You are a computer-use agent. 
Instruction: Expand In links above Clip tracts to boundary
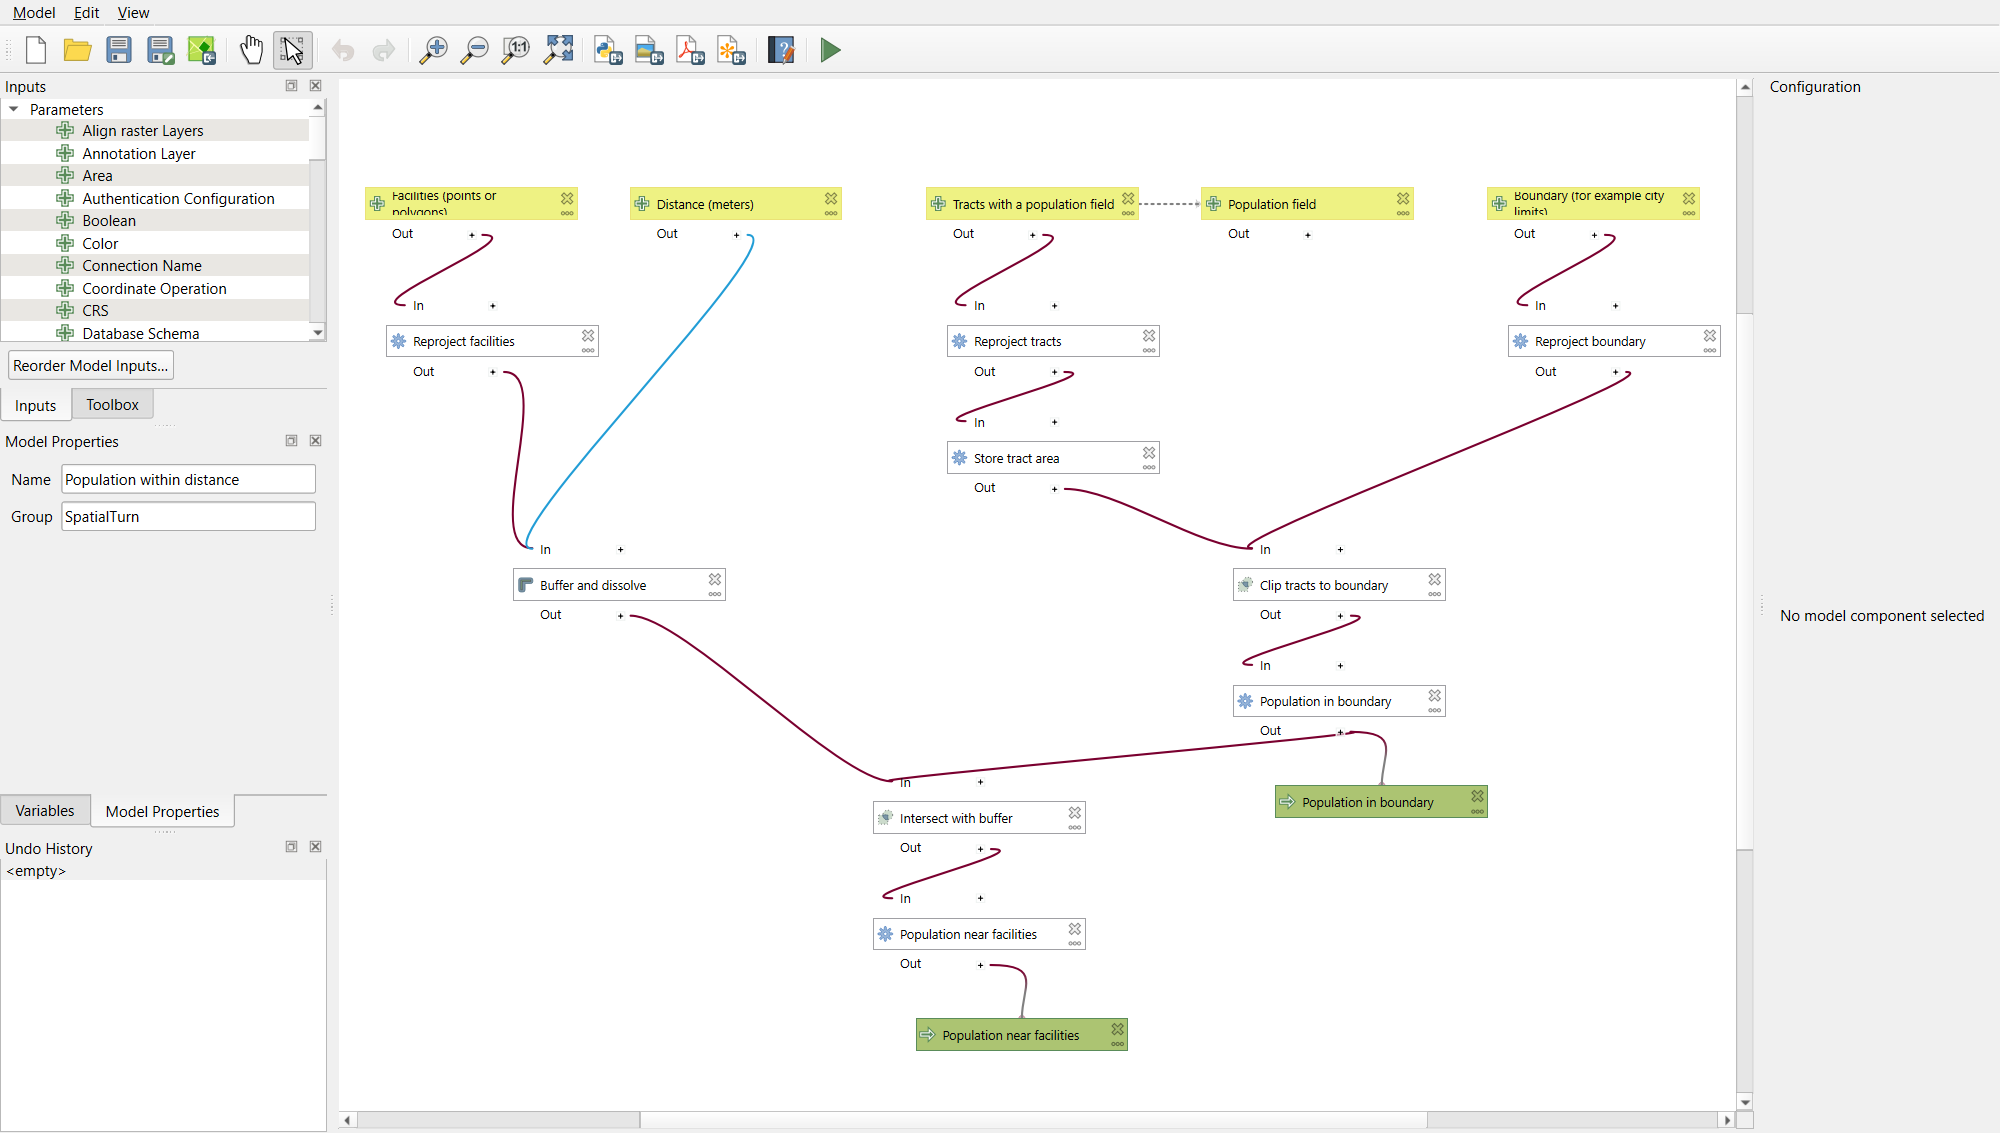pos(1340,550)
